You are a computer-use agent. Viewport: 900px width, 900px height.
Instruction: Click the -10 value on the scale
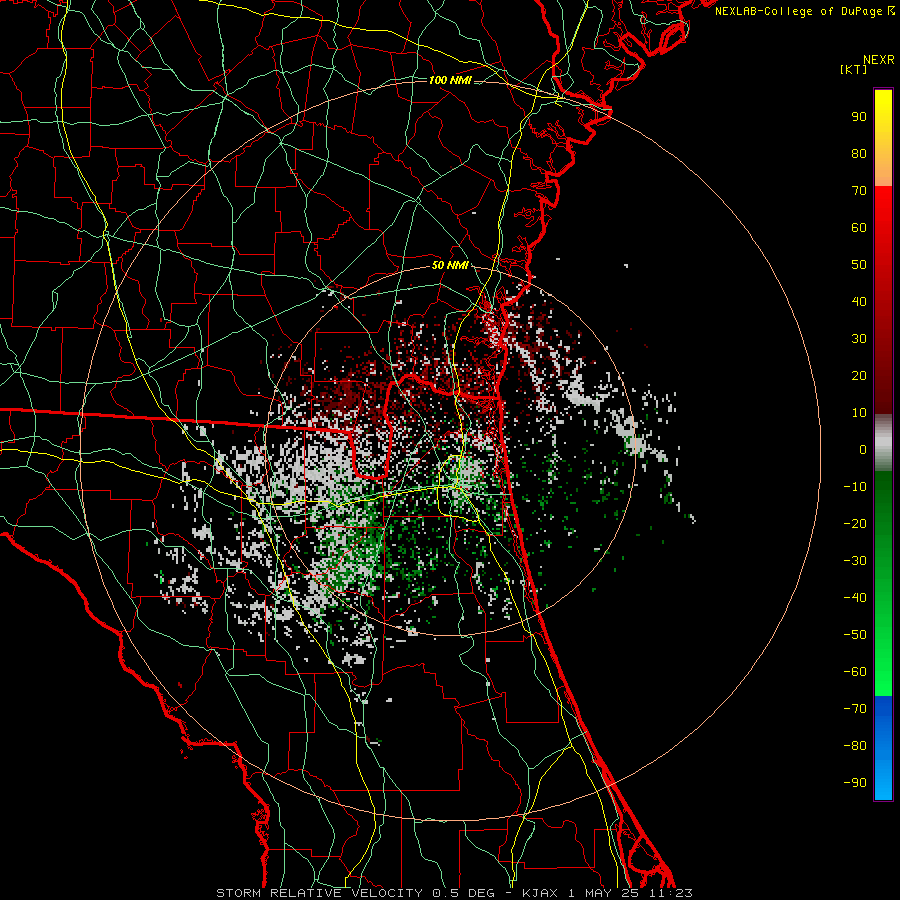tap(855, 487)
